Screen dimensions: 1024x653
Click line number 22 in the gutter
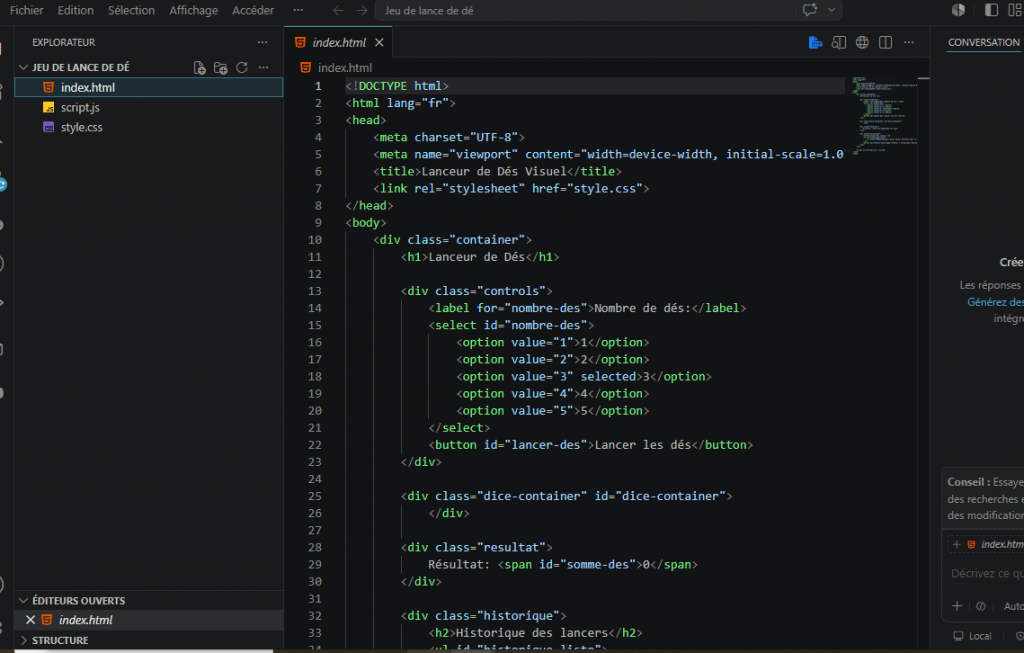315,445
